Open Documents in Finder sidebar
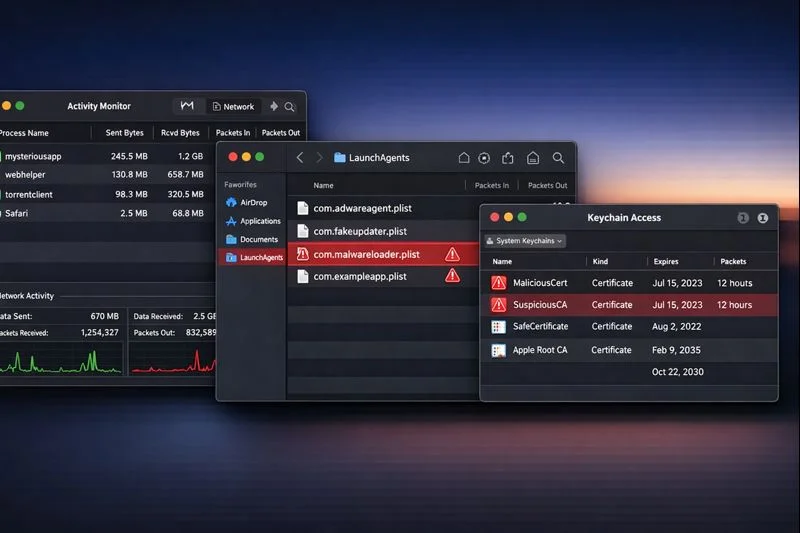Screen dimensions: 800x533 tap(252, 239)
